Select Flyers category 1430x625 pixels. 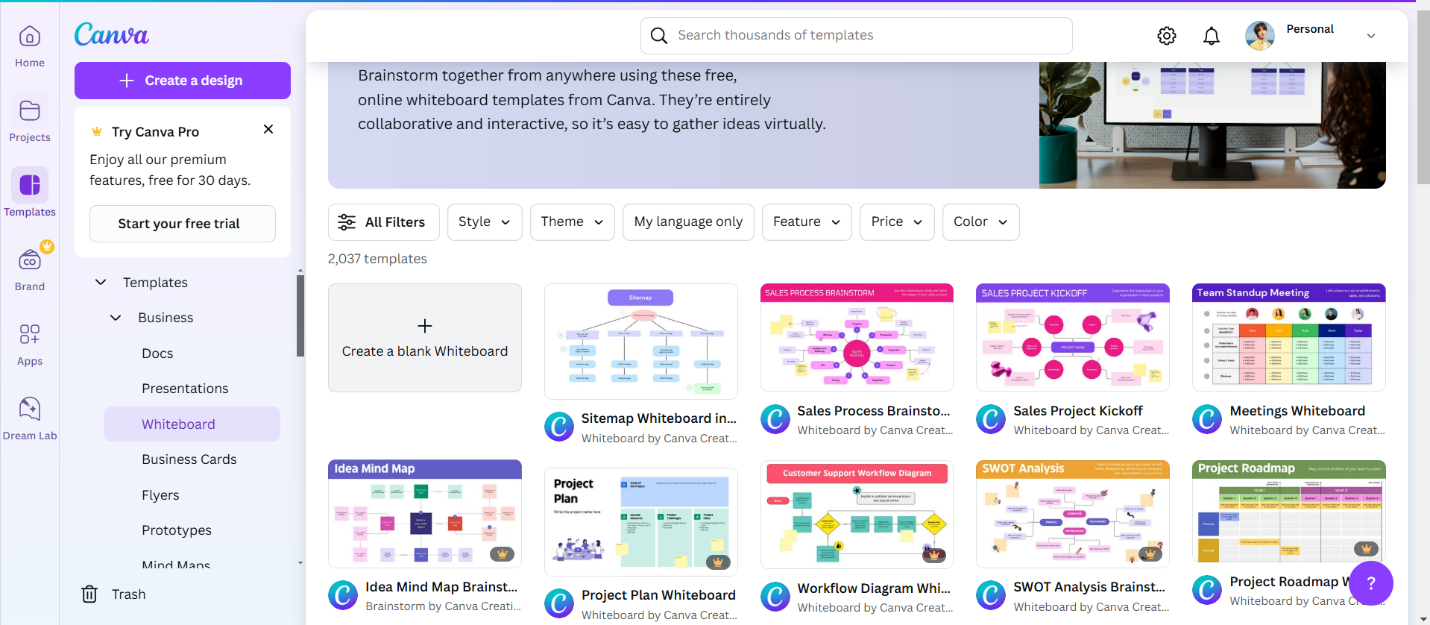160,495
